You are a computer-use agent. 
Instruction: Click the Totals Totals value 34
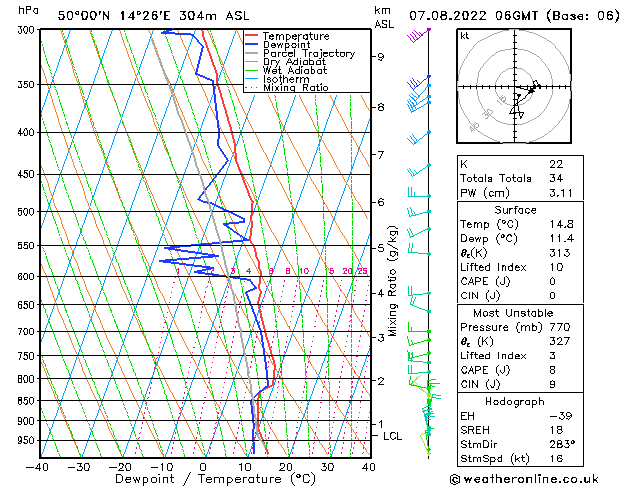[x=556, y=178]
